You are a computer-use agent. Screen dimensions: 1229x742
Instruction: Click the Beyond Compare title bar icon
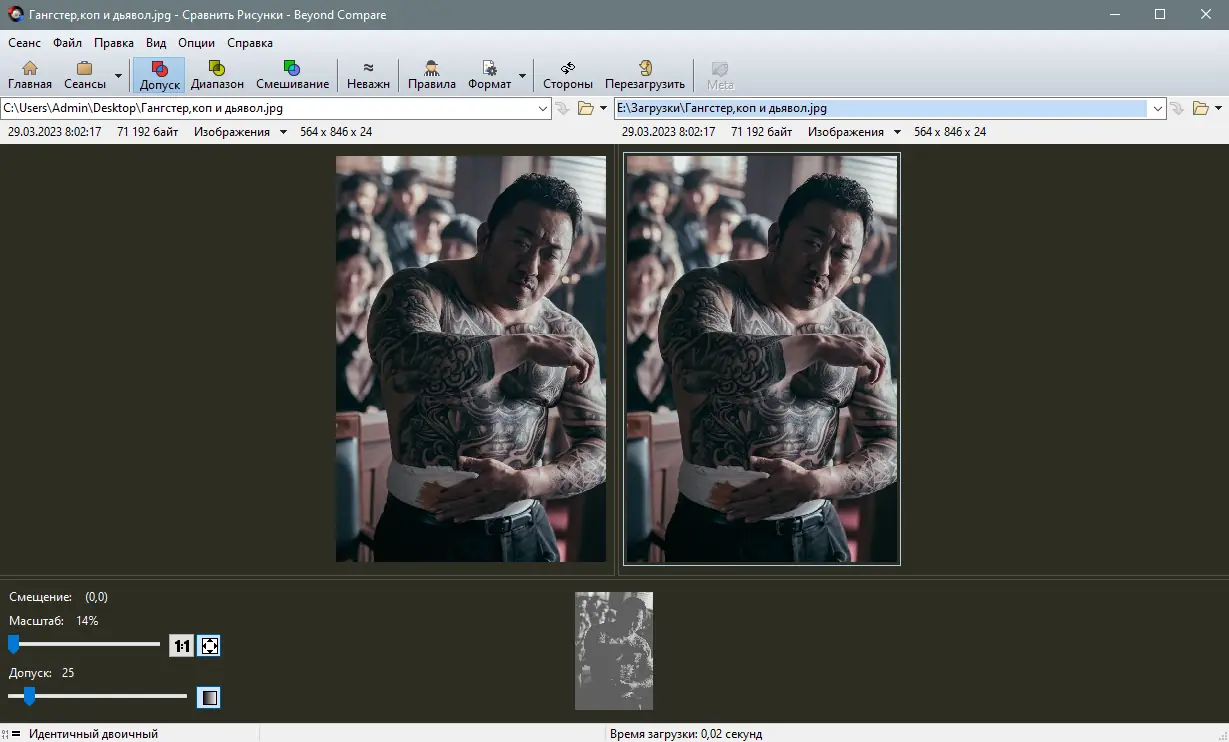pyautogui.click(x=15, y=15)
